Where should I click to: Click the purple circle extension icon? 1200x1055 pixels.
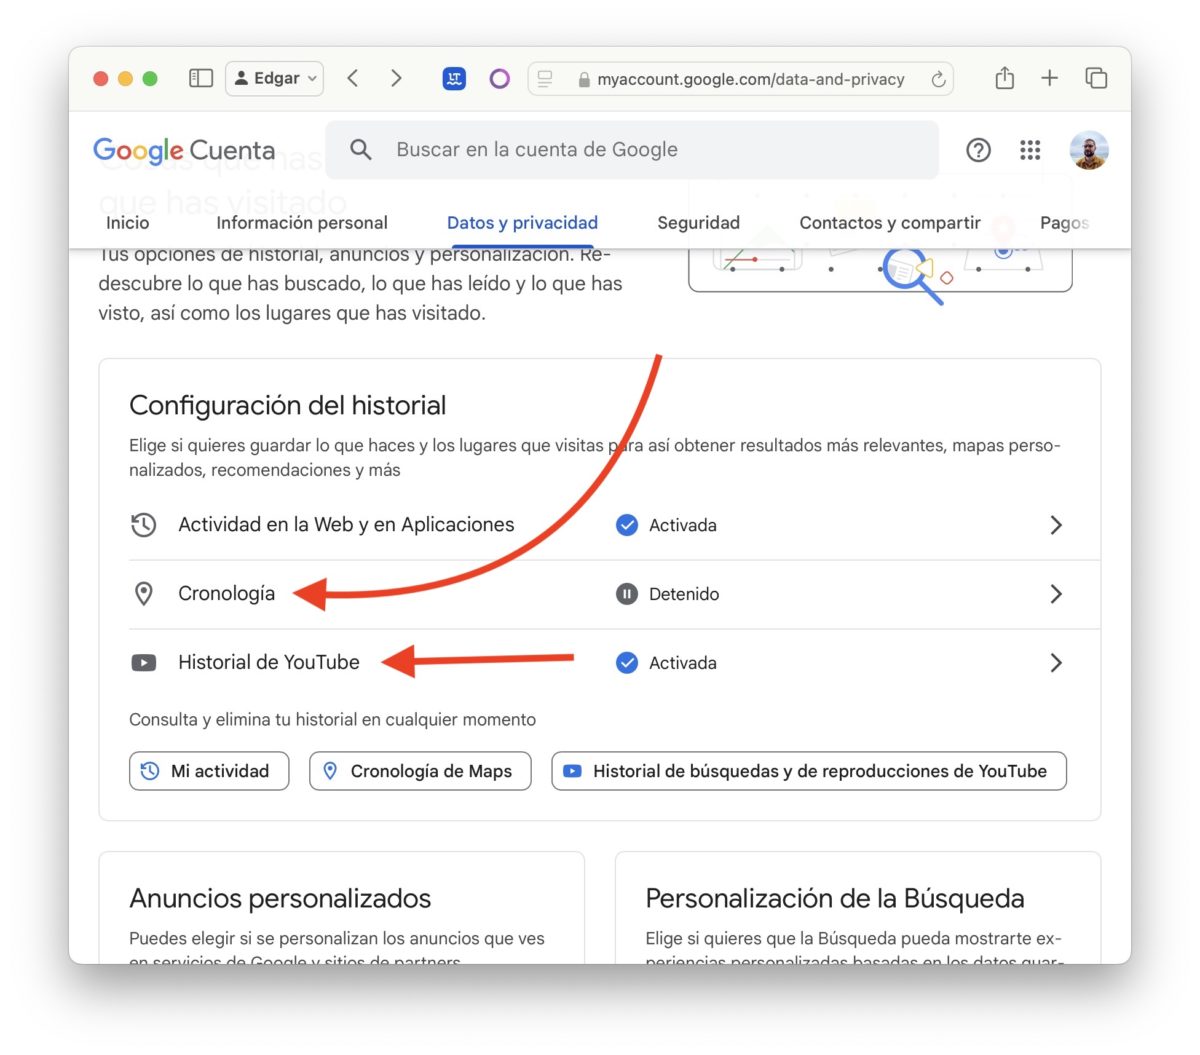coord(500,78)
